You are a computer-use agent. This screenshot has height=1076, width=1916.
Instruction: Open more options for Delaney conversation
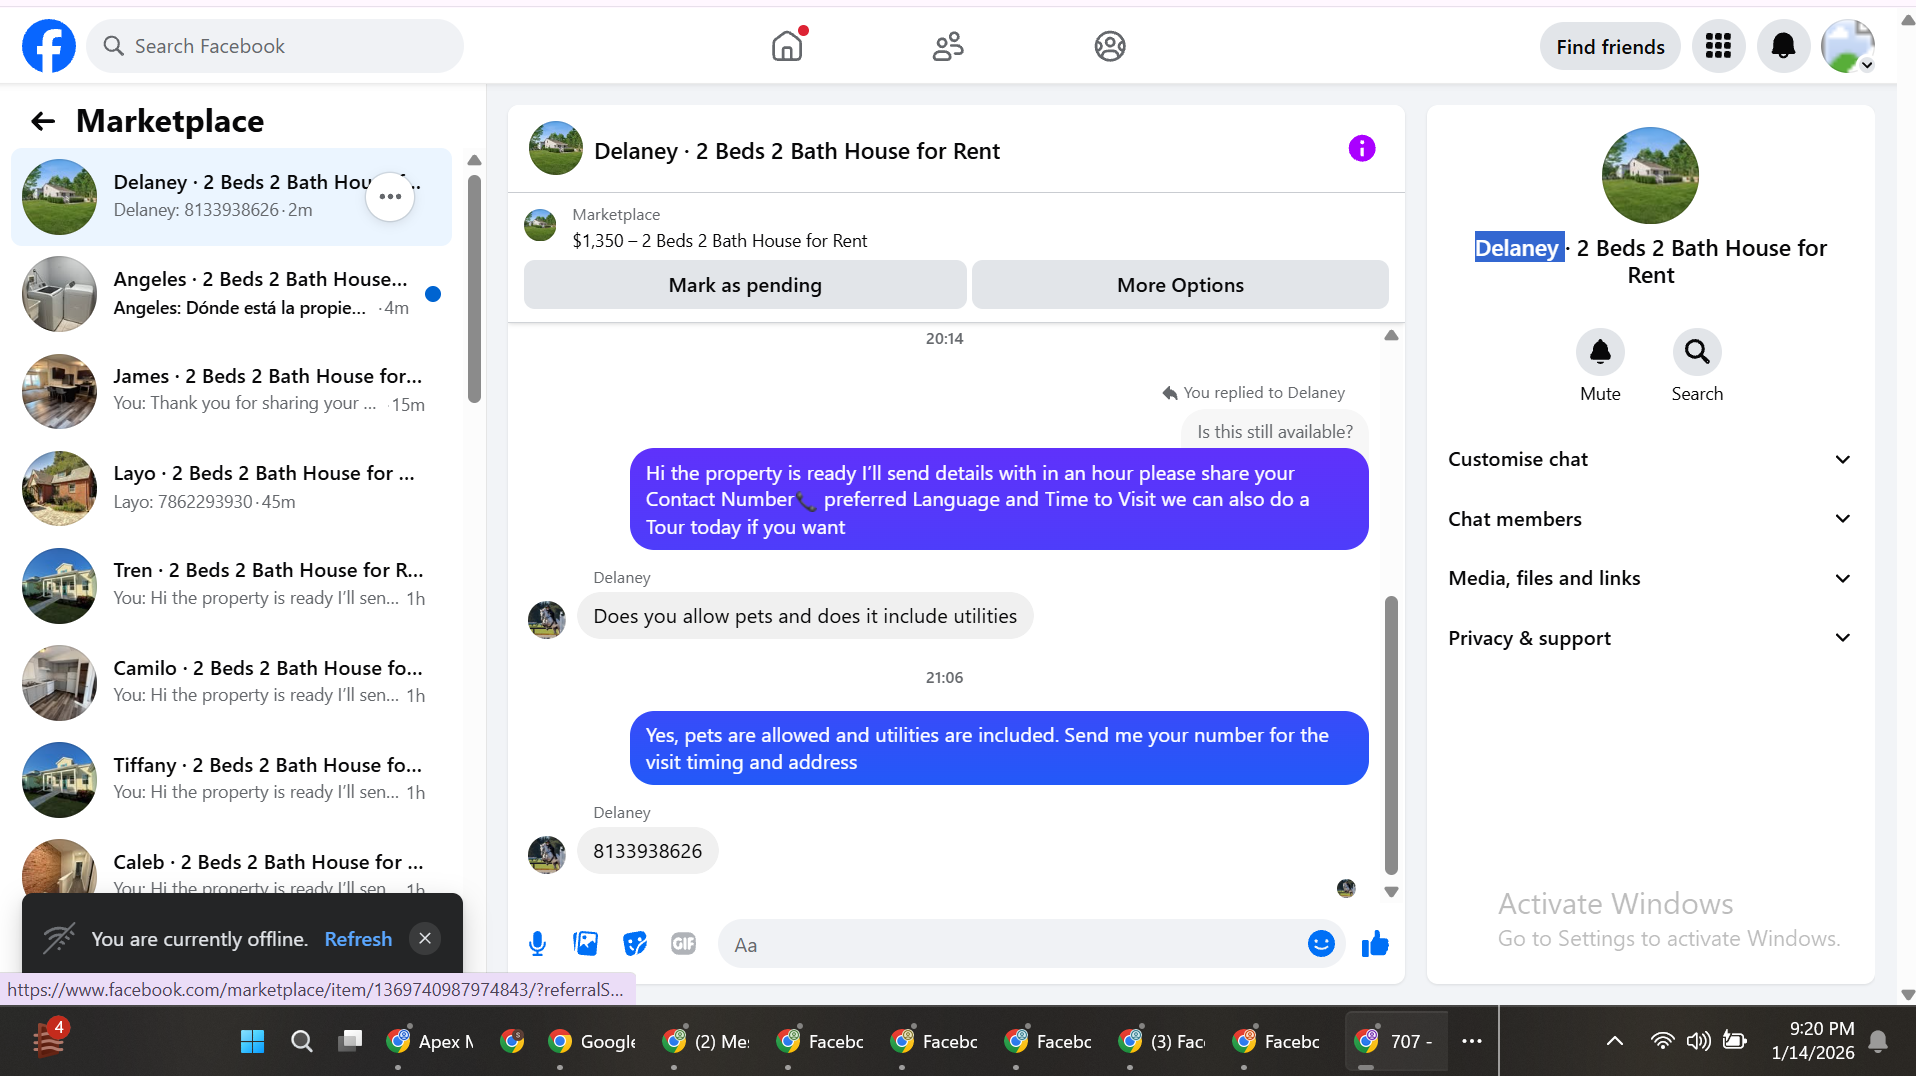coord(390,196)
